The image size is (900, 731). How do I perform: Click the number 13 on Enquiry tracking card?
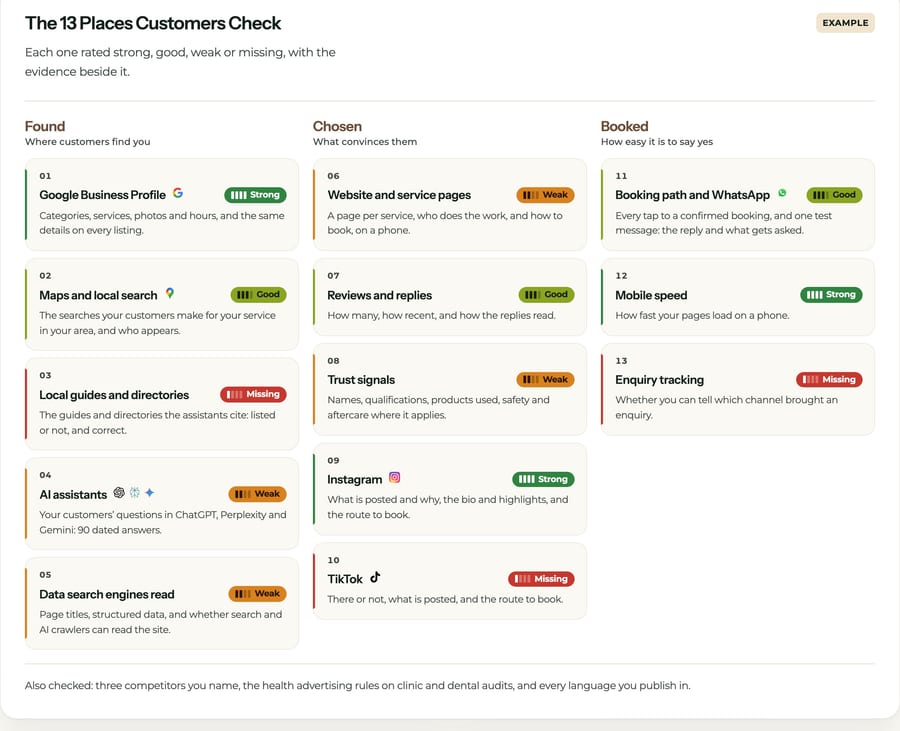[x=621, y=361]
